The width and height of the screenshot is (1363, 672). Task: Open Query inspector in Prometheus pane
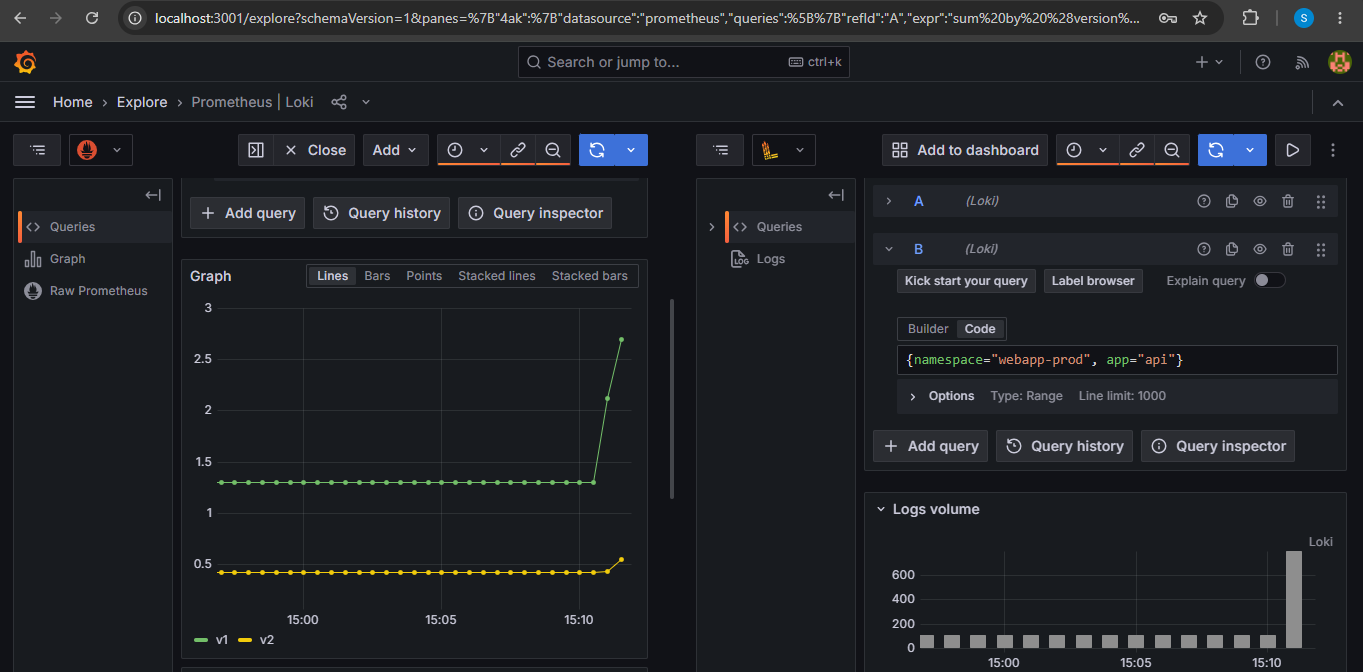tap(535, 213)
